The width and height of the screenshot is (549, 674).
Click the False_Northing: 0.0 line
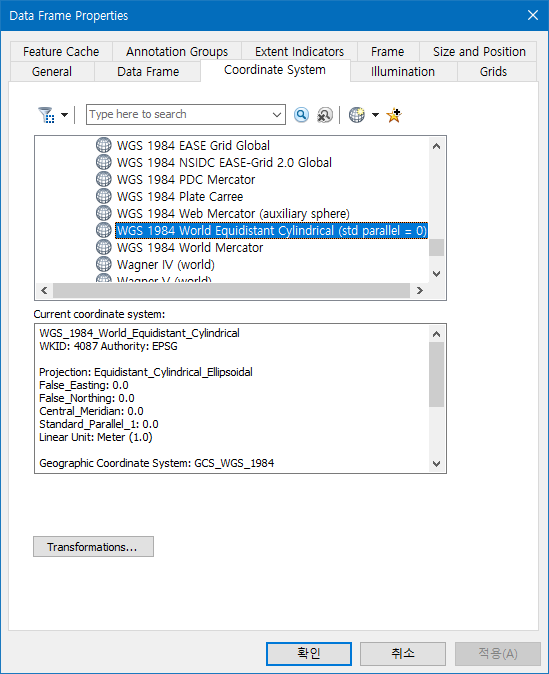pos(86,398)
